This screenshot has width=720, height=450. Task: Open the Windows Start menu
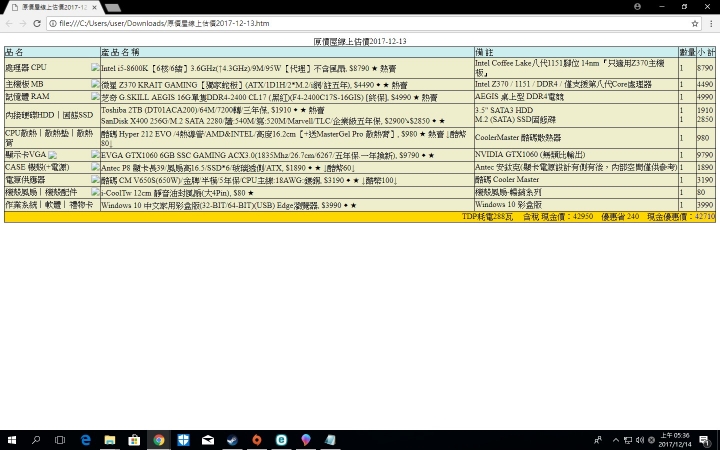[11, 440]
